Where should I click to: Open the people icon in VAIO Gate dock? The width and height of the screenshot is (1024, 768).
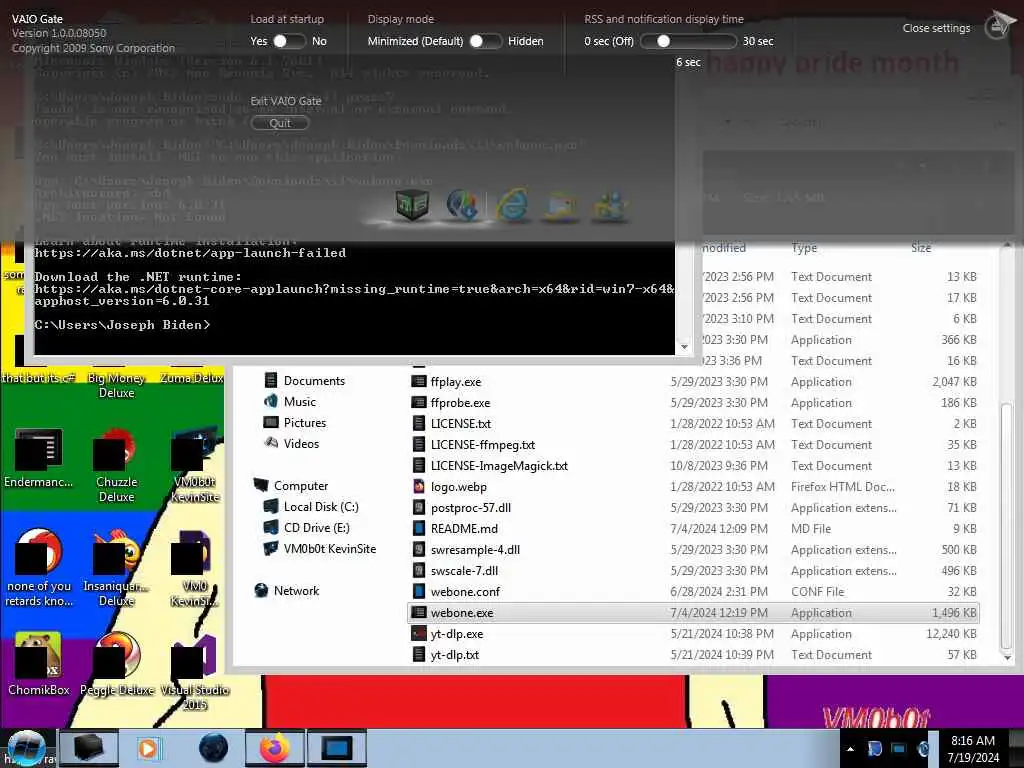[x=611, y=206]
